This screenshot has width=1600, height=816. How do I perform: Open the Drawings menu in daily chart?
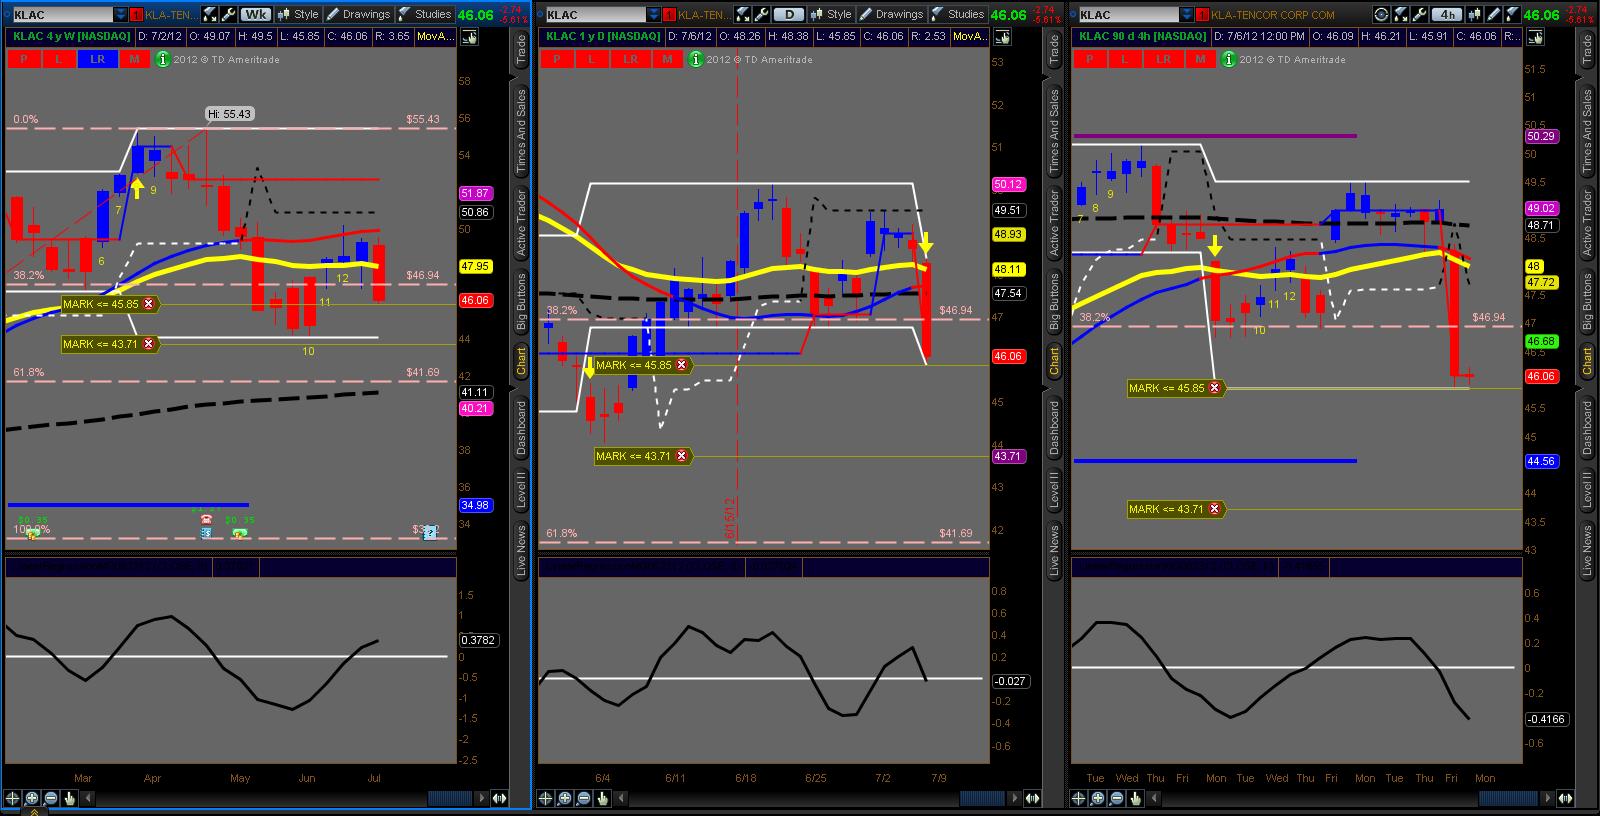890,14
